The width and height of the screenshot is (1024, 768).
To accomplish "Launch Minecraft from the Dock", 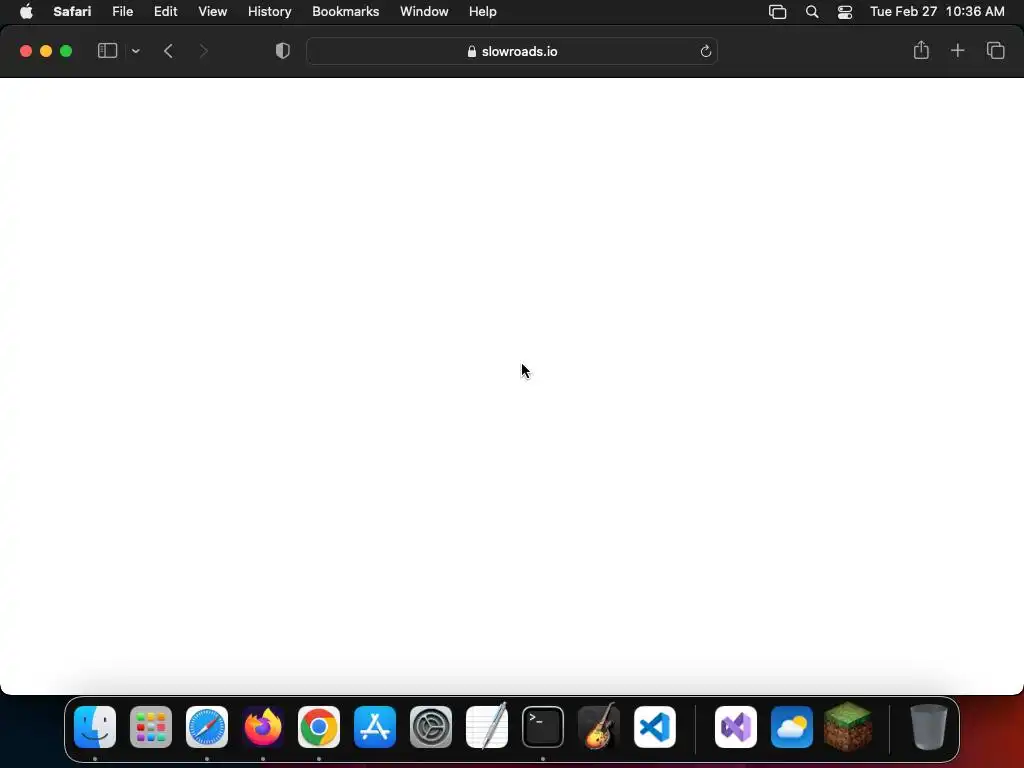I will (x=848, y=726).
